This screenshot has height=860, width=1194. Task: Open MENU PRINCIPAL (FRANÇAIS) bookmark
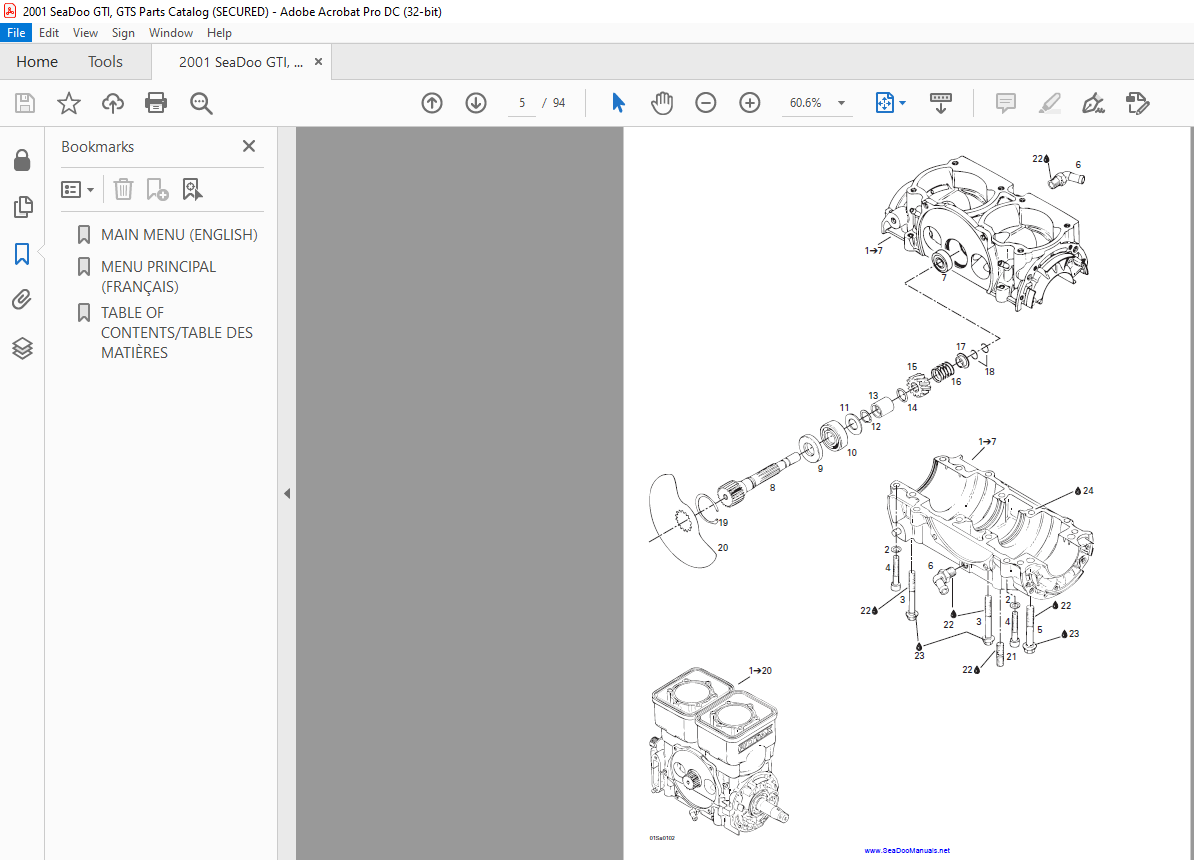158,277
